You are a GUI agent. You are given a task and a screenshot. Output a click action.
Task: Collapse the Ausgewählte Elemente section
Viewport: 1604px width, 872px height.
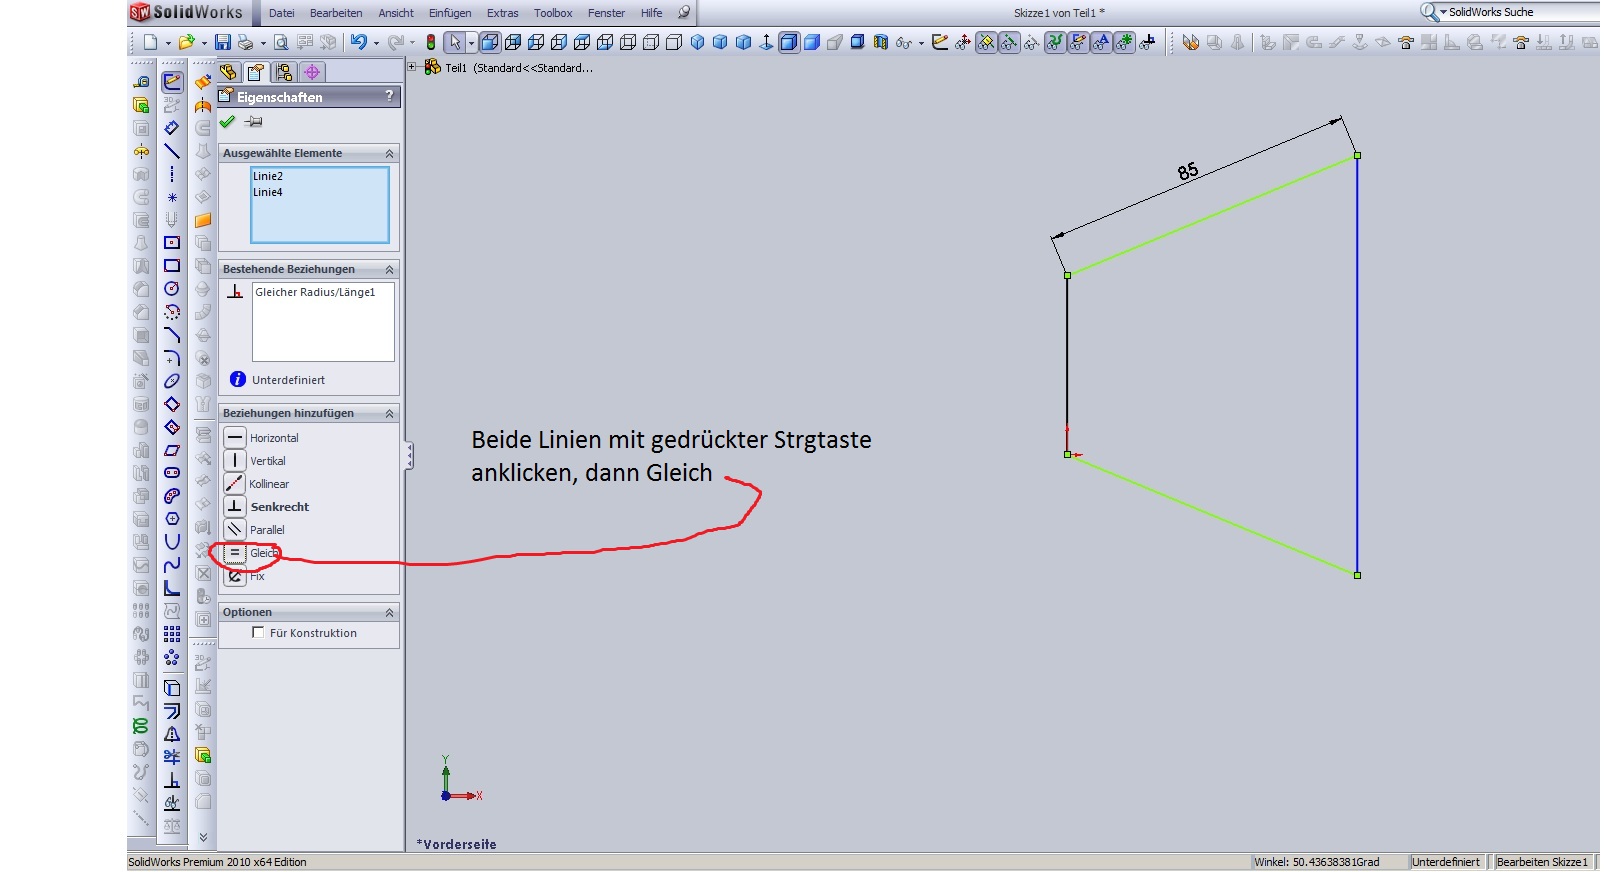pyautogui.click(x=389, y=153)
